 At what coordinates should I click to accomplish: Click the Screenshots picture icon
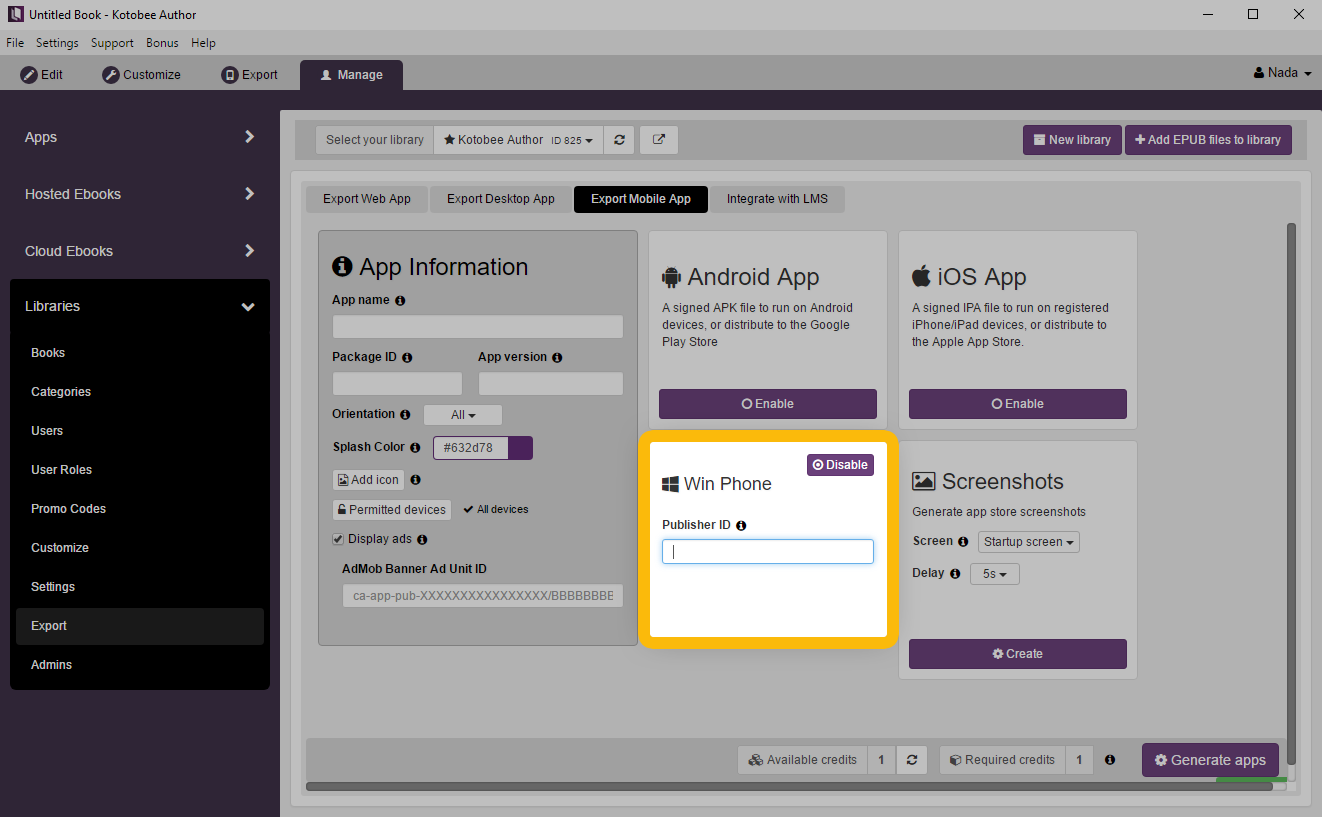point(923,482)
